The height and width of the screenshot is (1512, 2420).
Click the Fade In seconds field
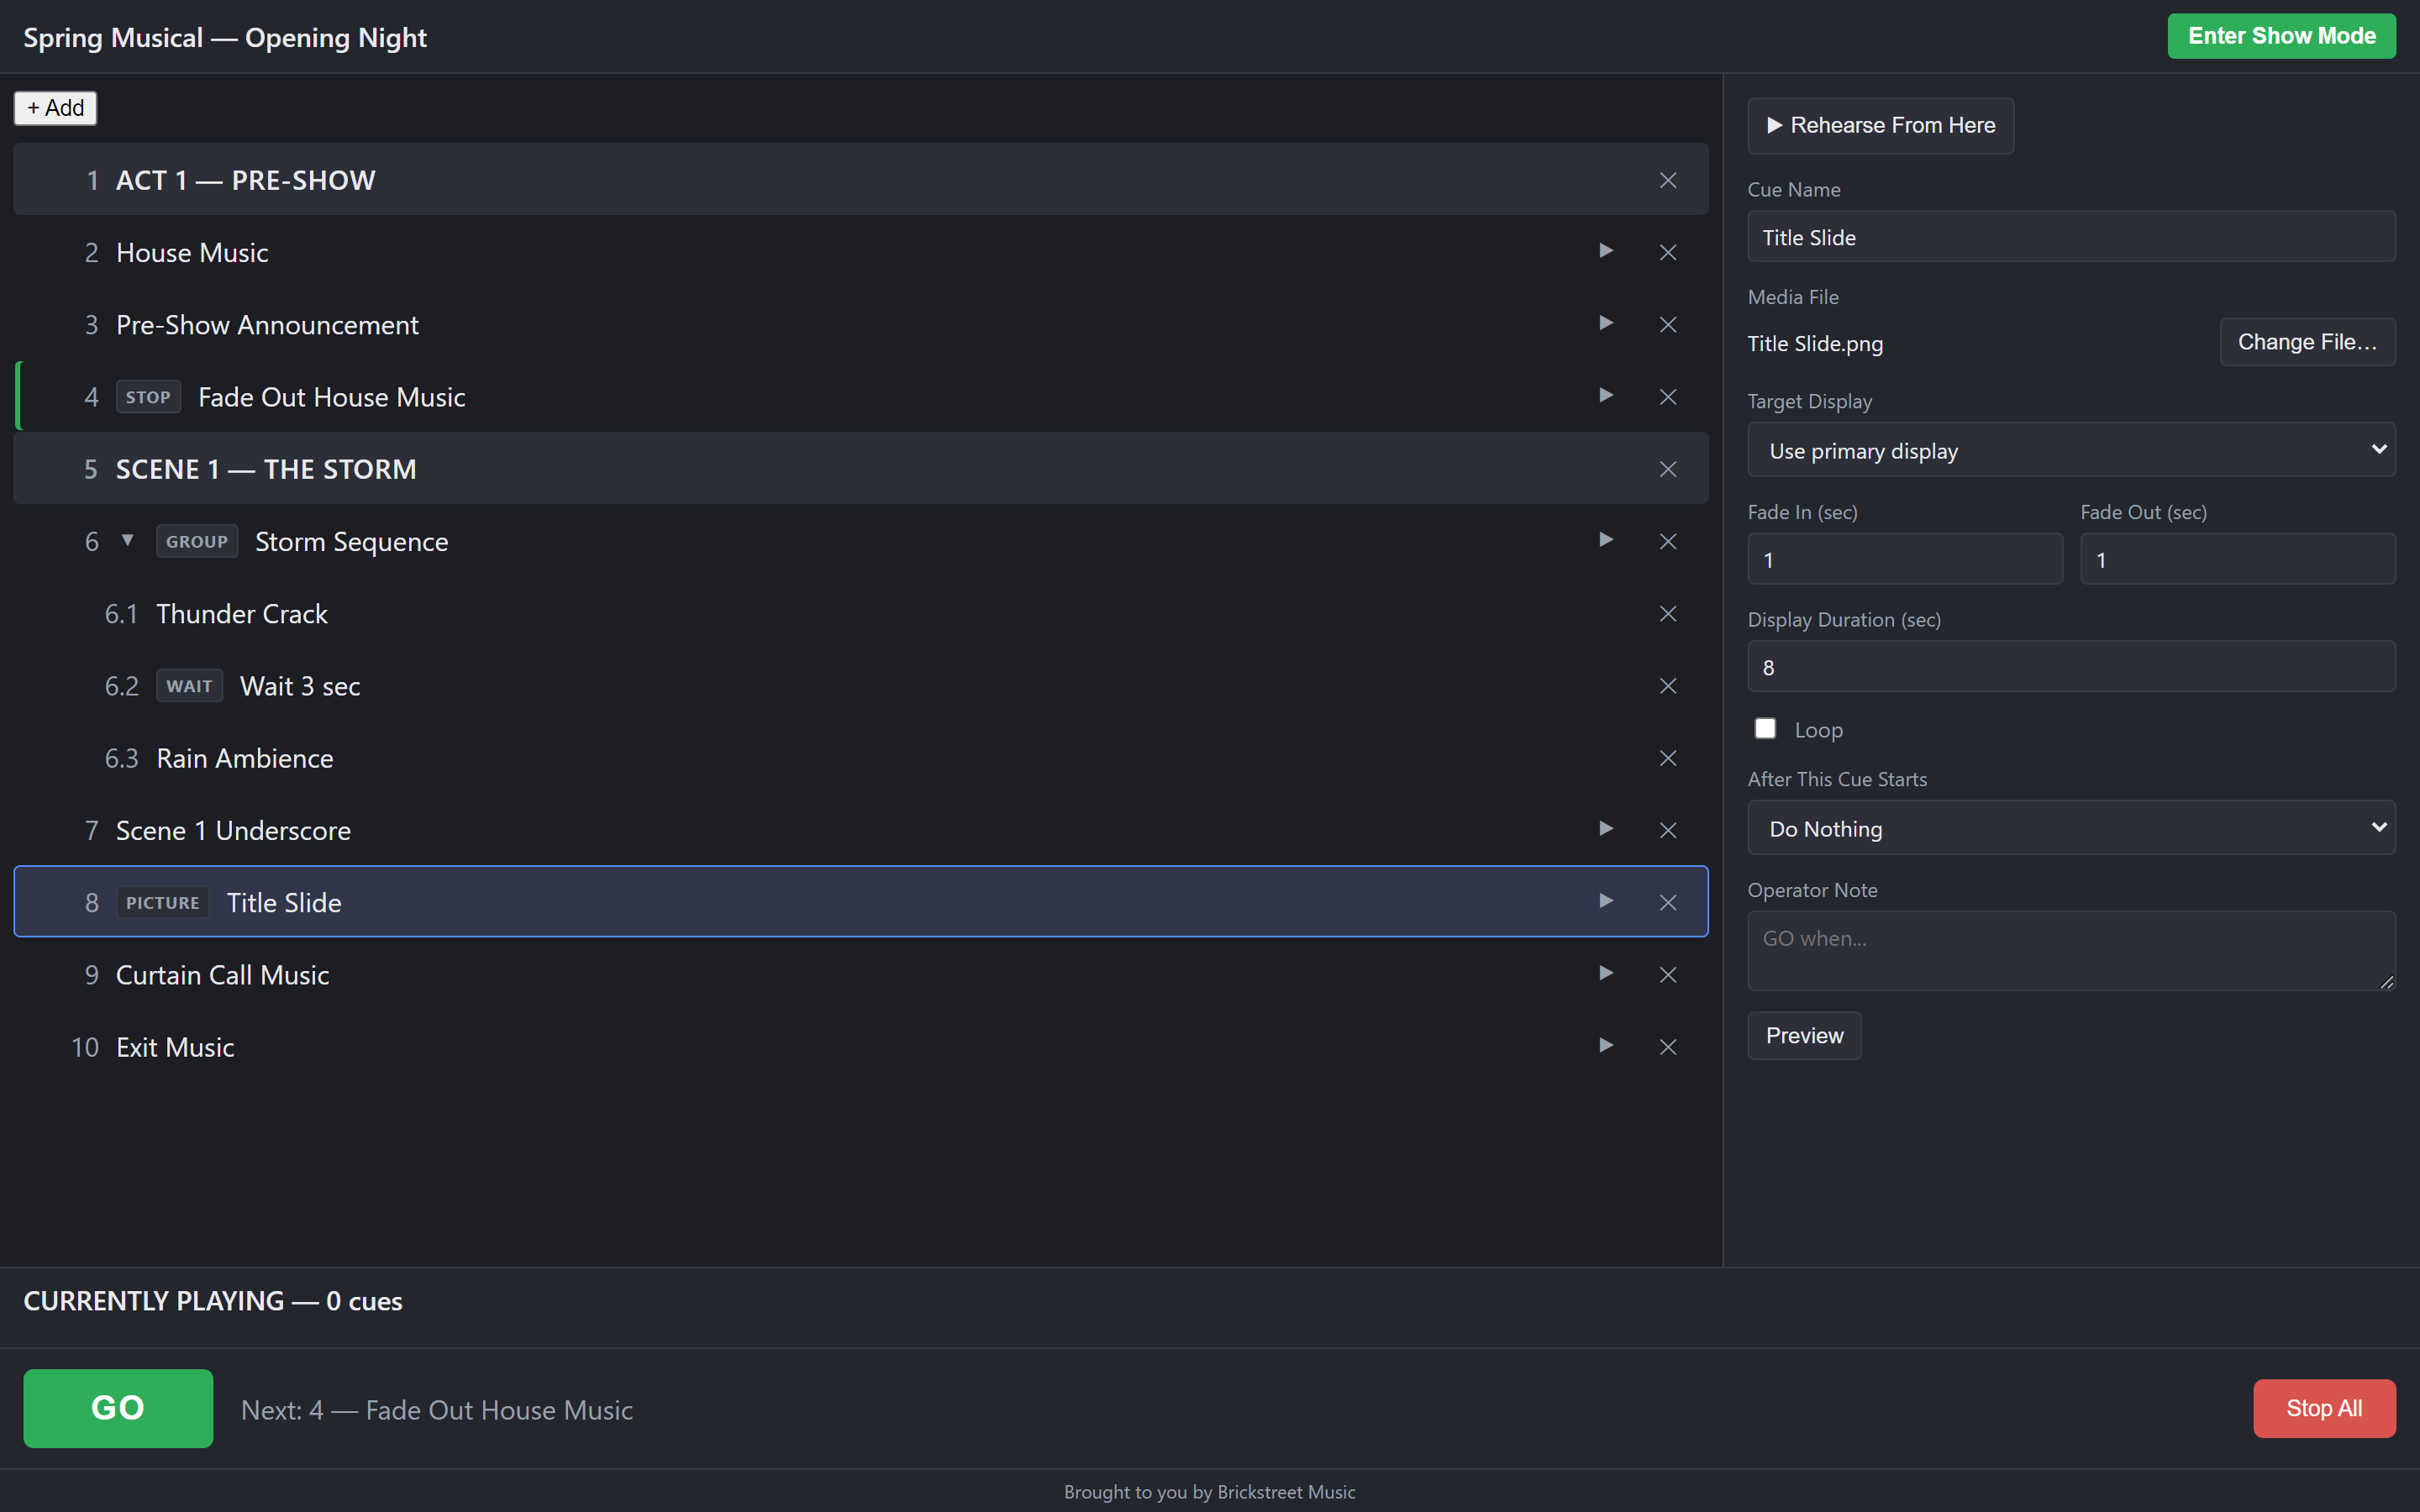(x=1905, y=559)
